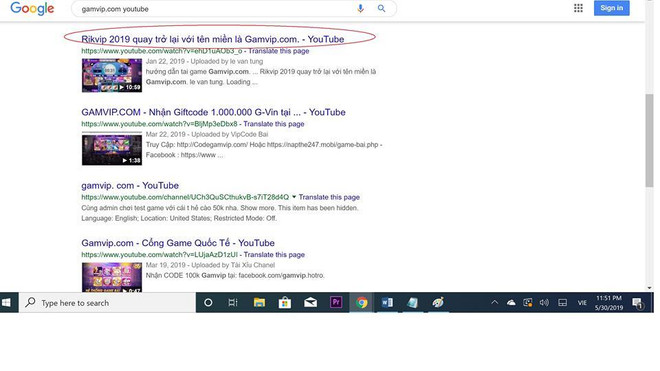Open the Windows Start menu

point(6,302)
